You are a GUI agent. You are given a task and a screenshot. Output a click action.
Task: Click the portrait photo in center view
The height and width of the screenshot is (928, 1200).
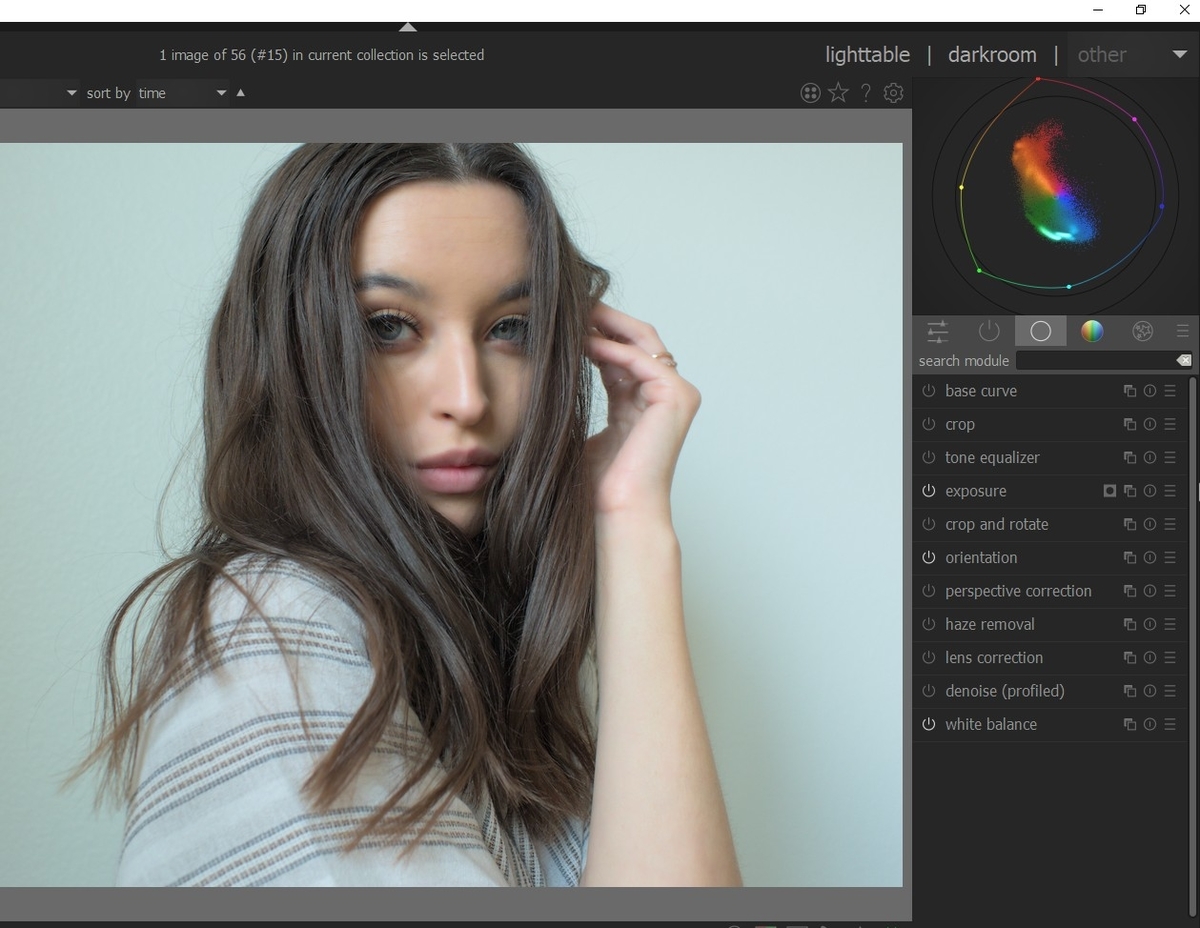tap(451, 515)
